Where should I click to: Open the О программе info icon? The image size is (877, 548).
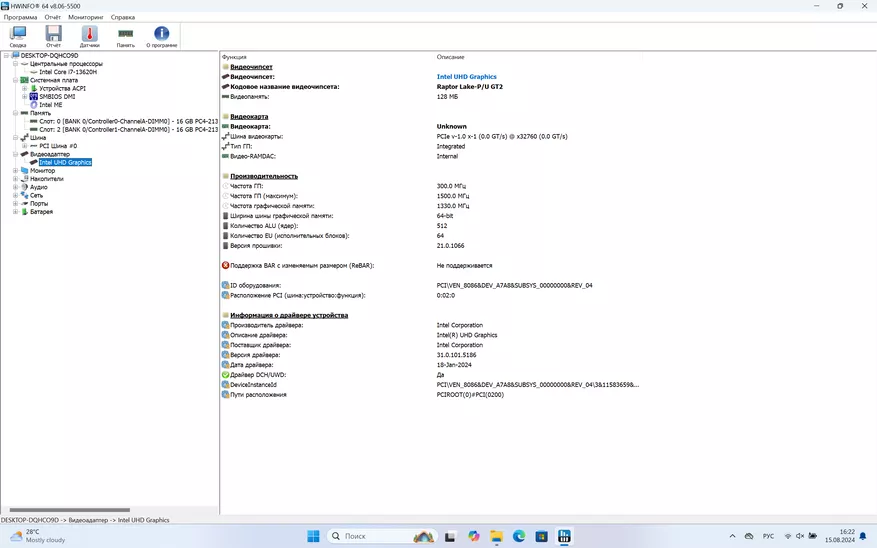162,36
